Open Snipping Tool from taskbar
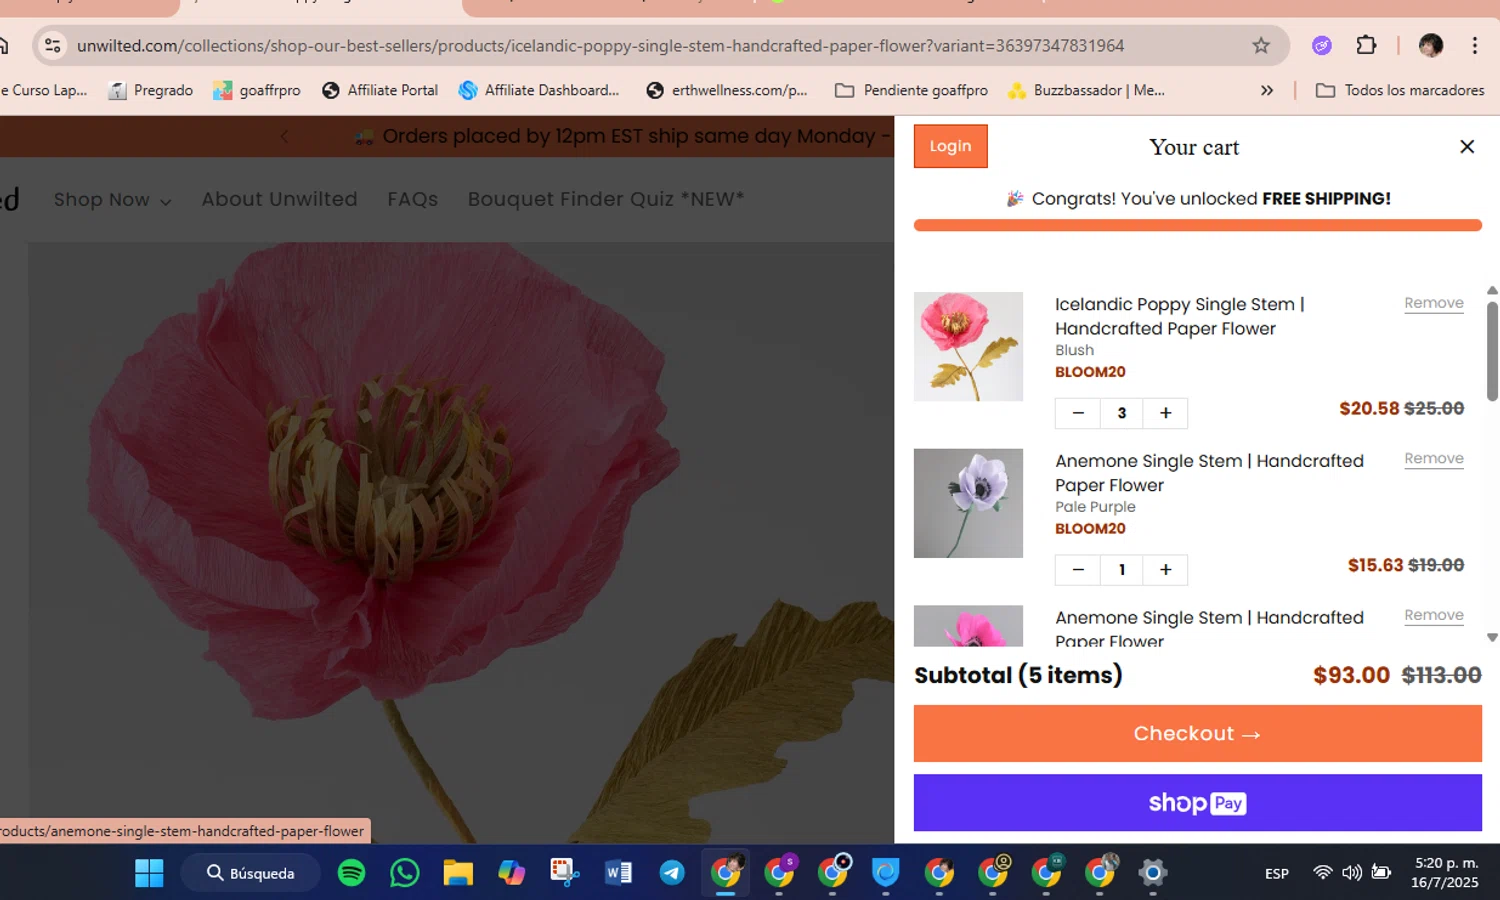 click(565, 873)
